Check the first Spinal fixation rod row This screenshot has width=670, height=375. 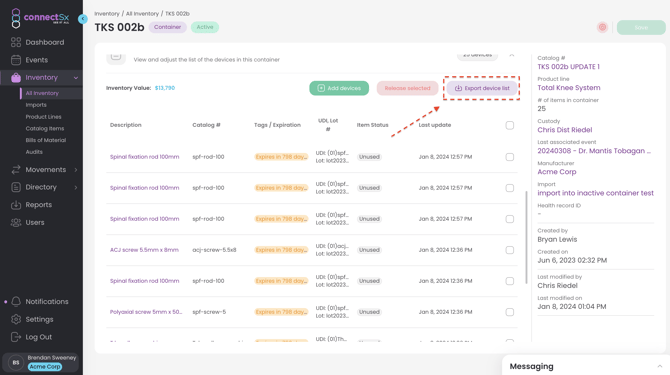[510, 157]
